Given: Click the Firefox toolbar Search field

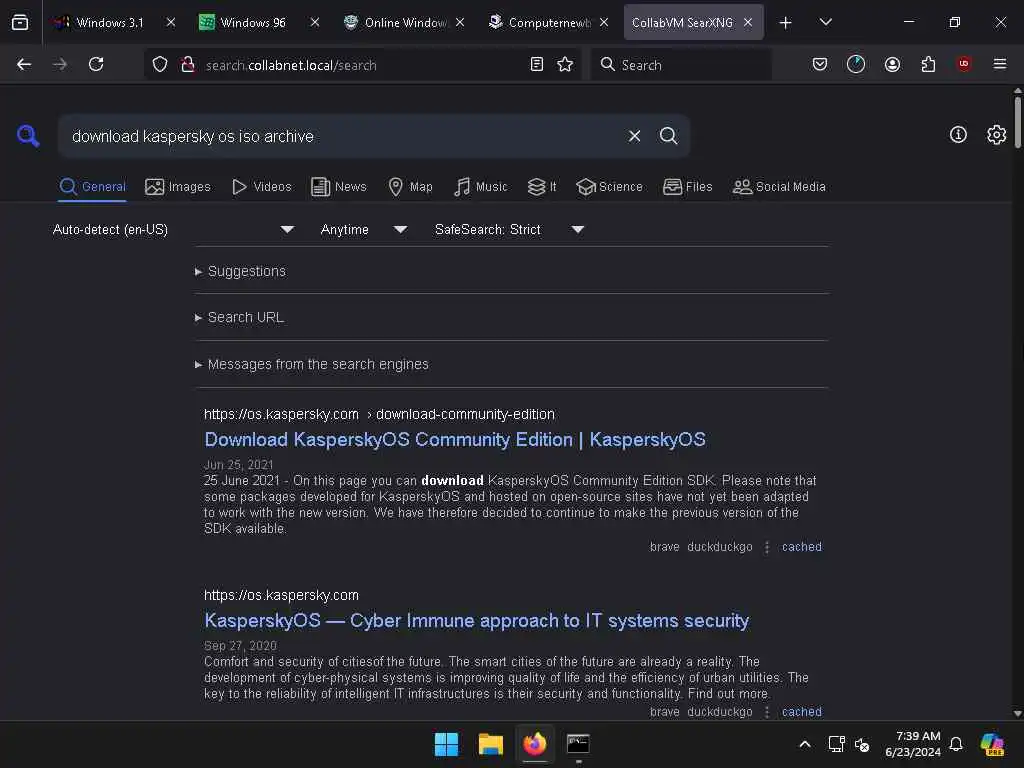Looking at the screenshot, I should coord(682,65).
